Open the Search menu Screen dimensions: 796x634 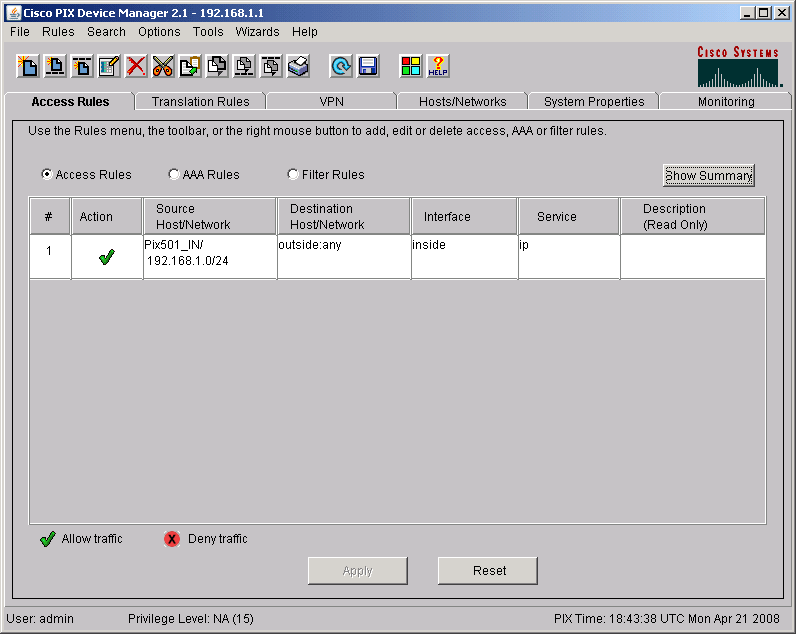click(x=106, y=31)
